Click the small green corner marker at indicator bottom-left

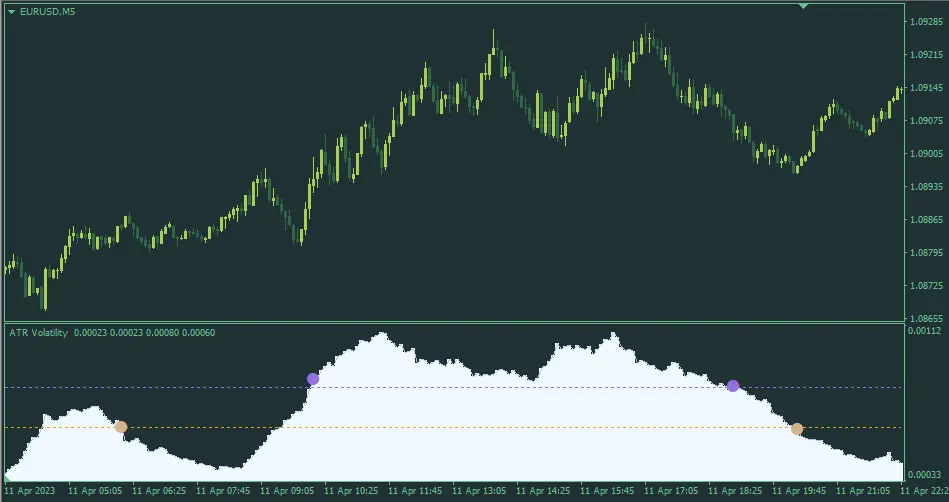(x=5, y=479)
